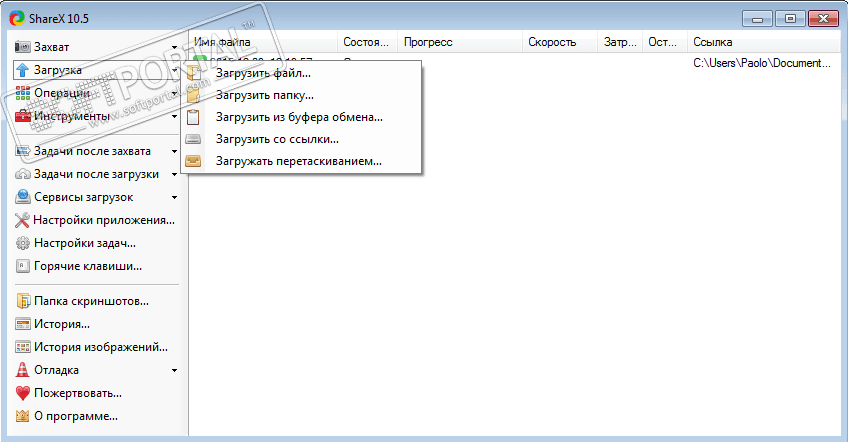Click the icon for Задачи после захвата

coord(22,151)
